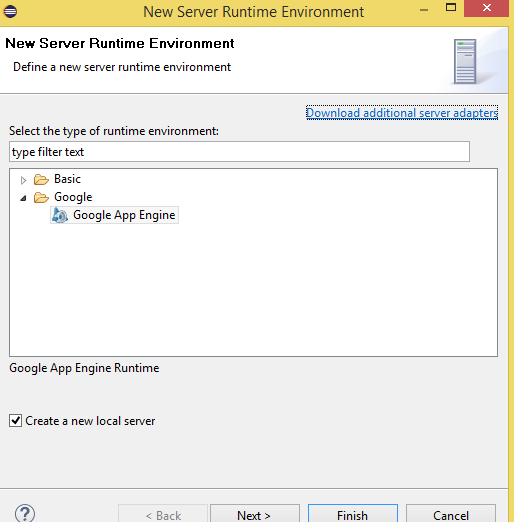Maximize the dialog window

pyautogui.click(x=451, y=8)
